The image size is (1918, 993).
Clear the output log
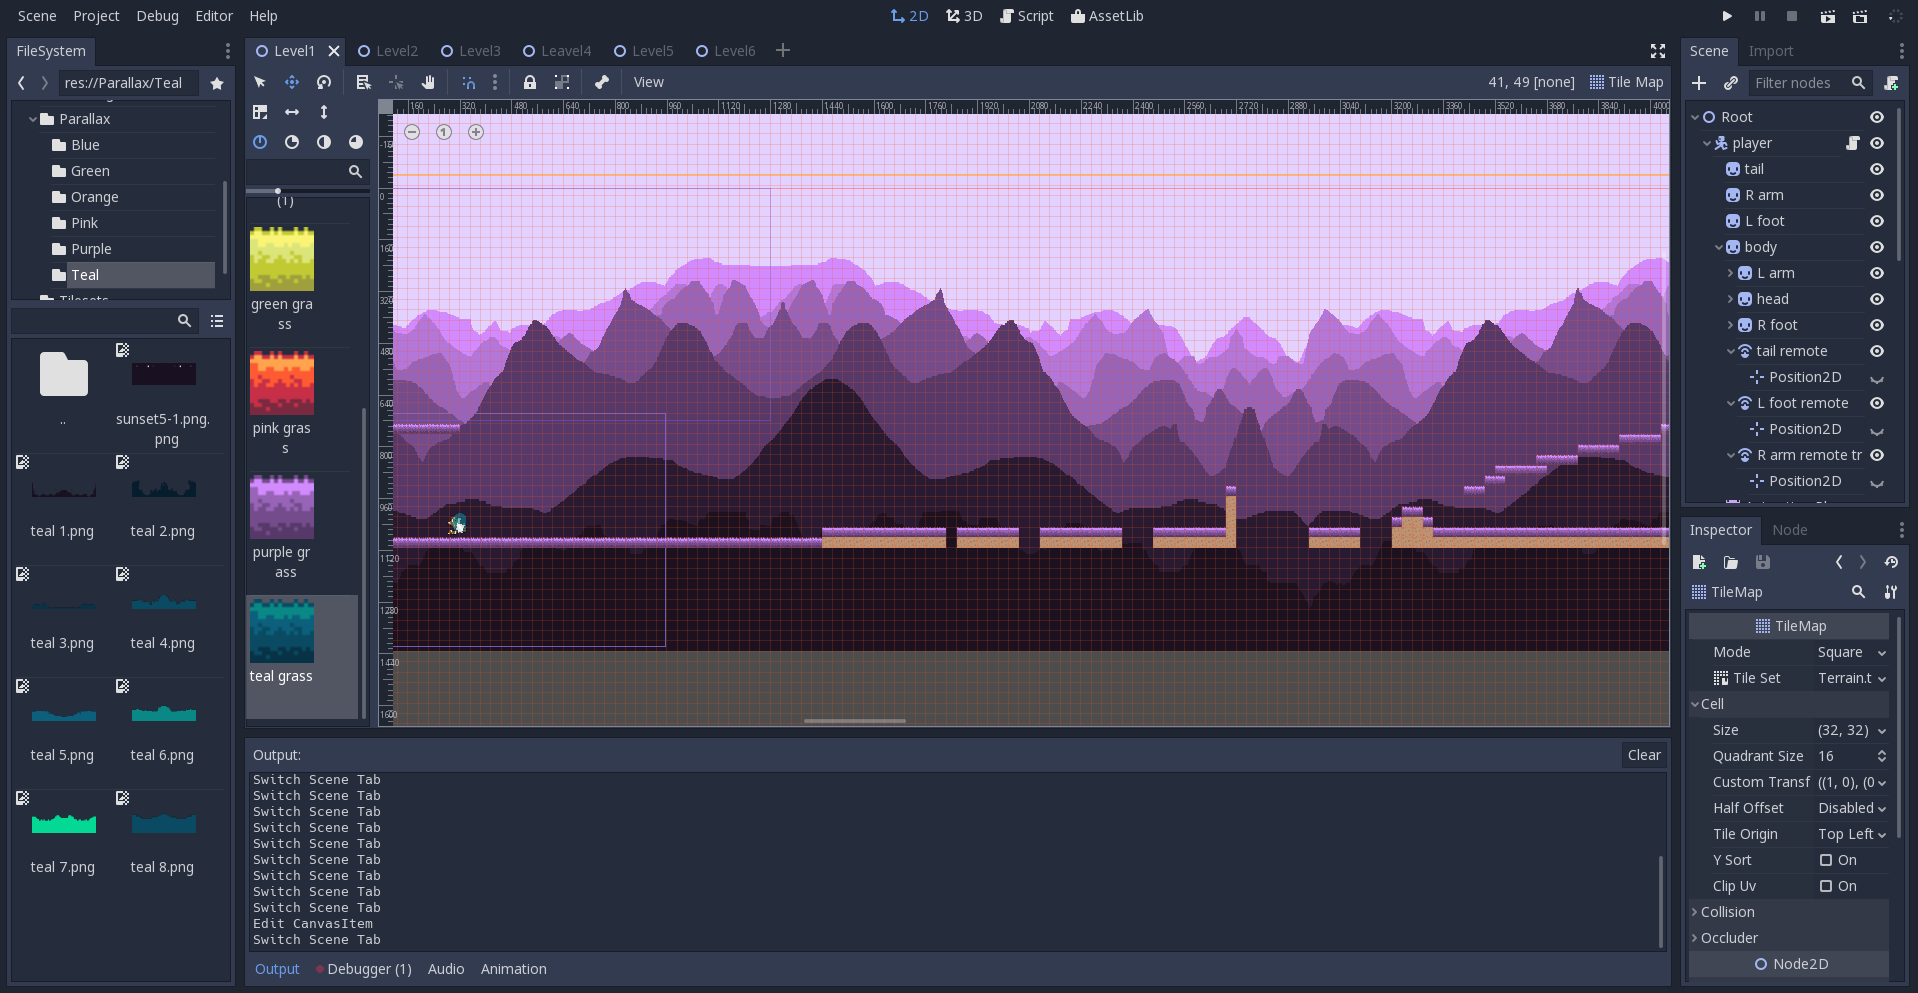1643,755
